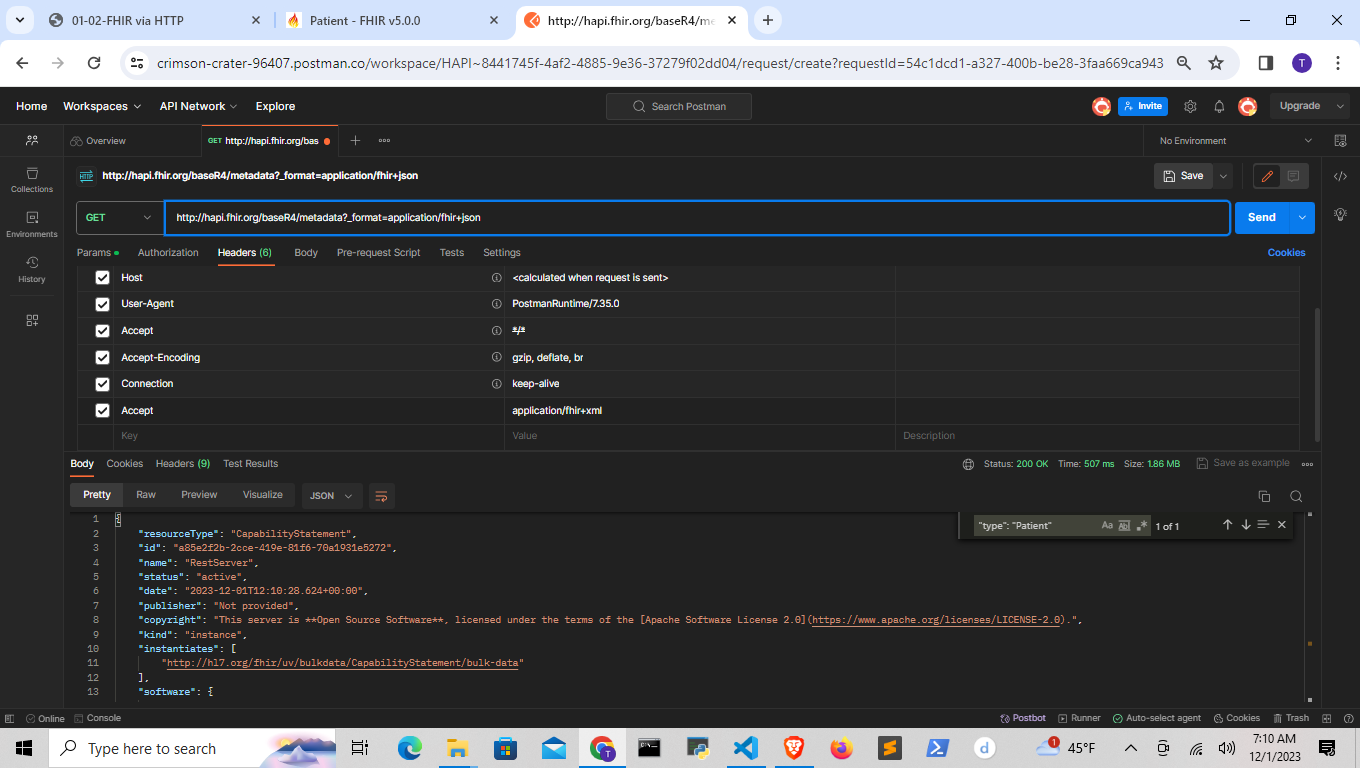
Task: Switch to the comments mode icon
Action: 1294,176
